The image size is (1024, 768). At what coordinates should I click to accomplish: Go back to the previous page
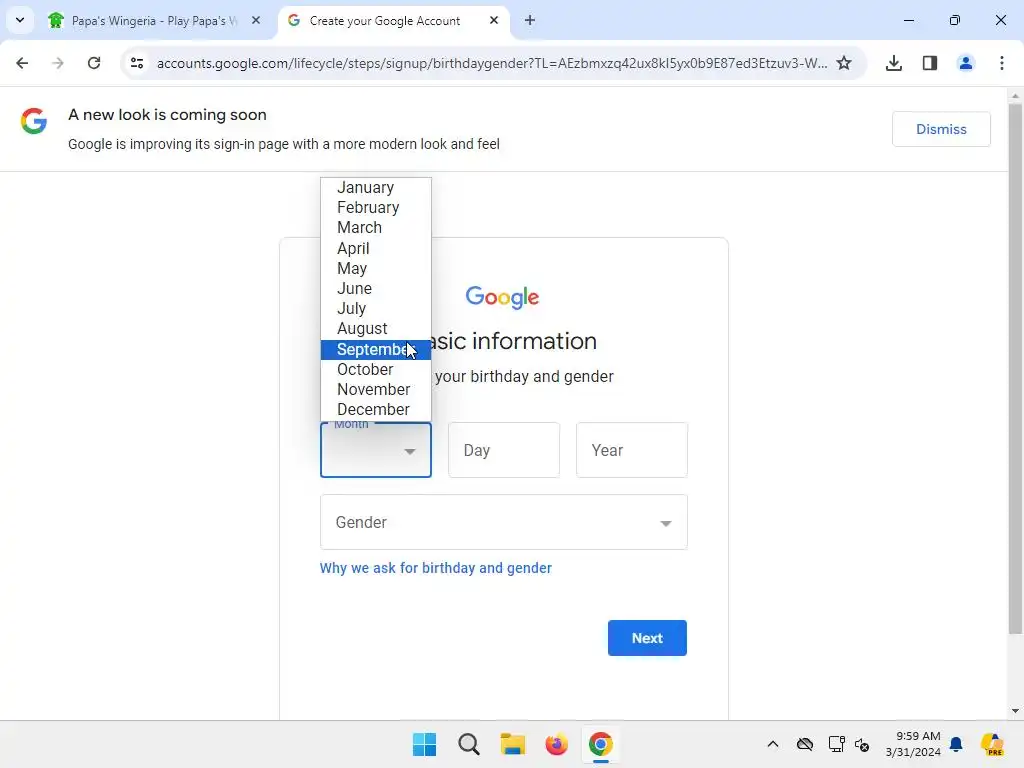click(x=22, y=63)
